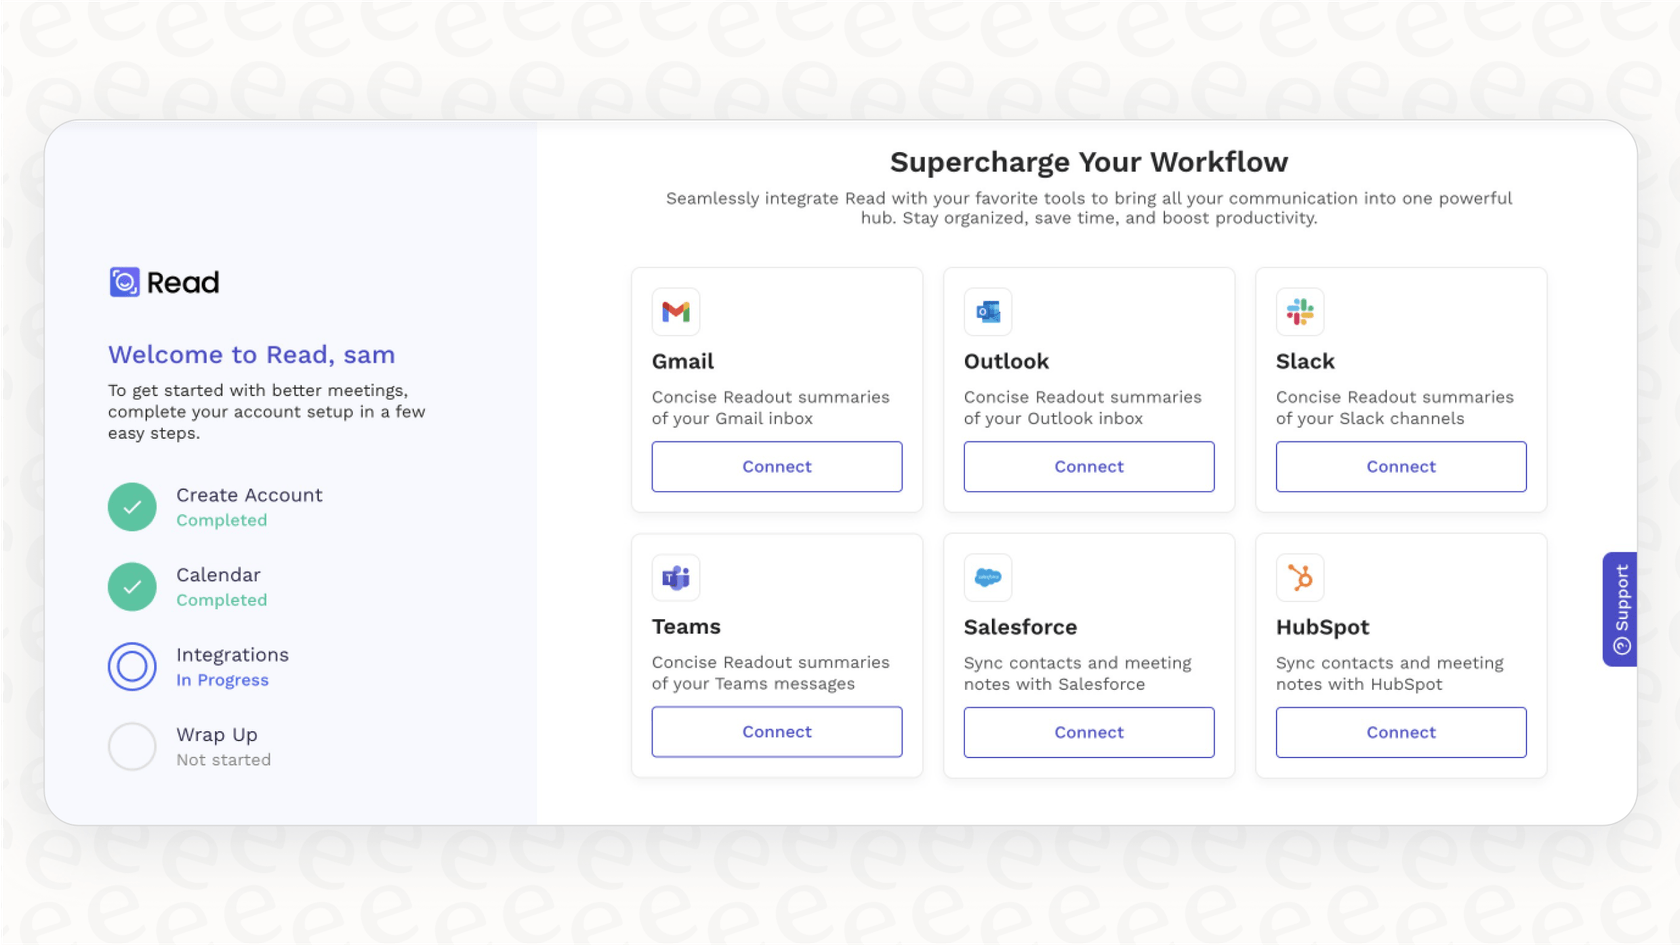
Task: Connect the Outlook integration
Action: coord(1088,466)
